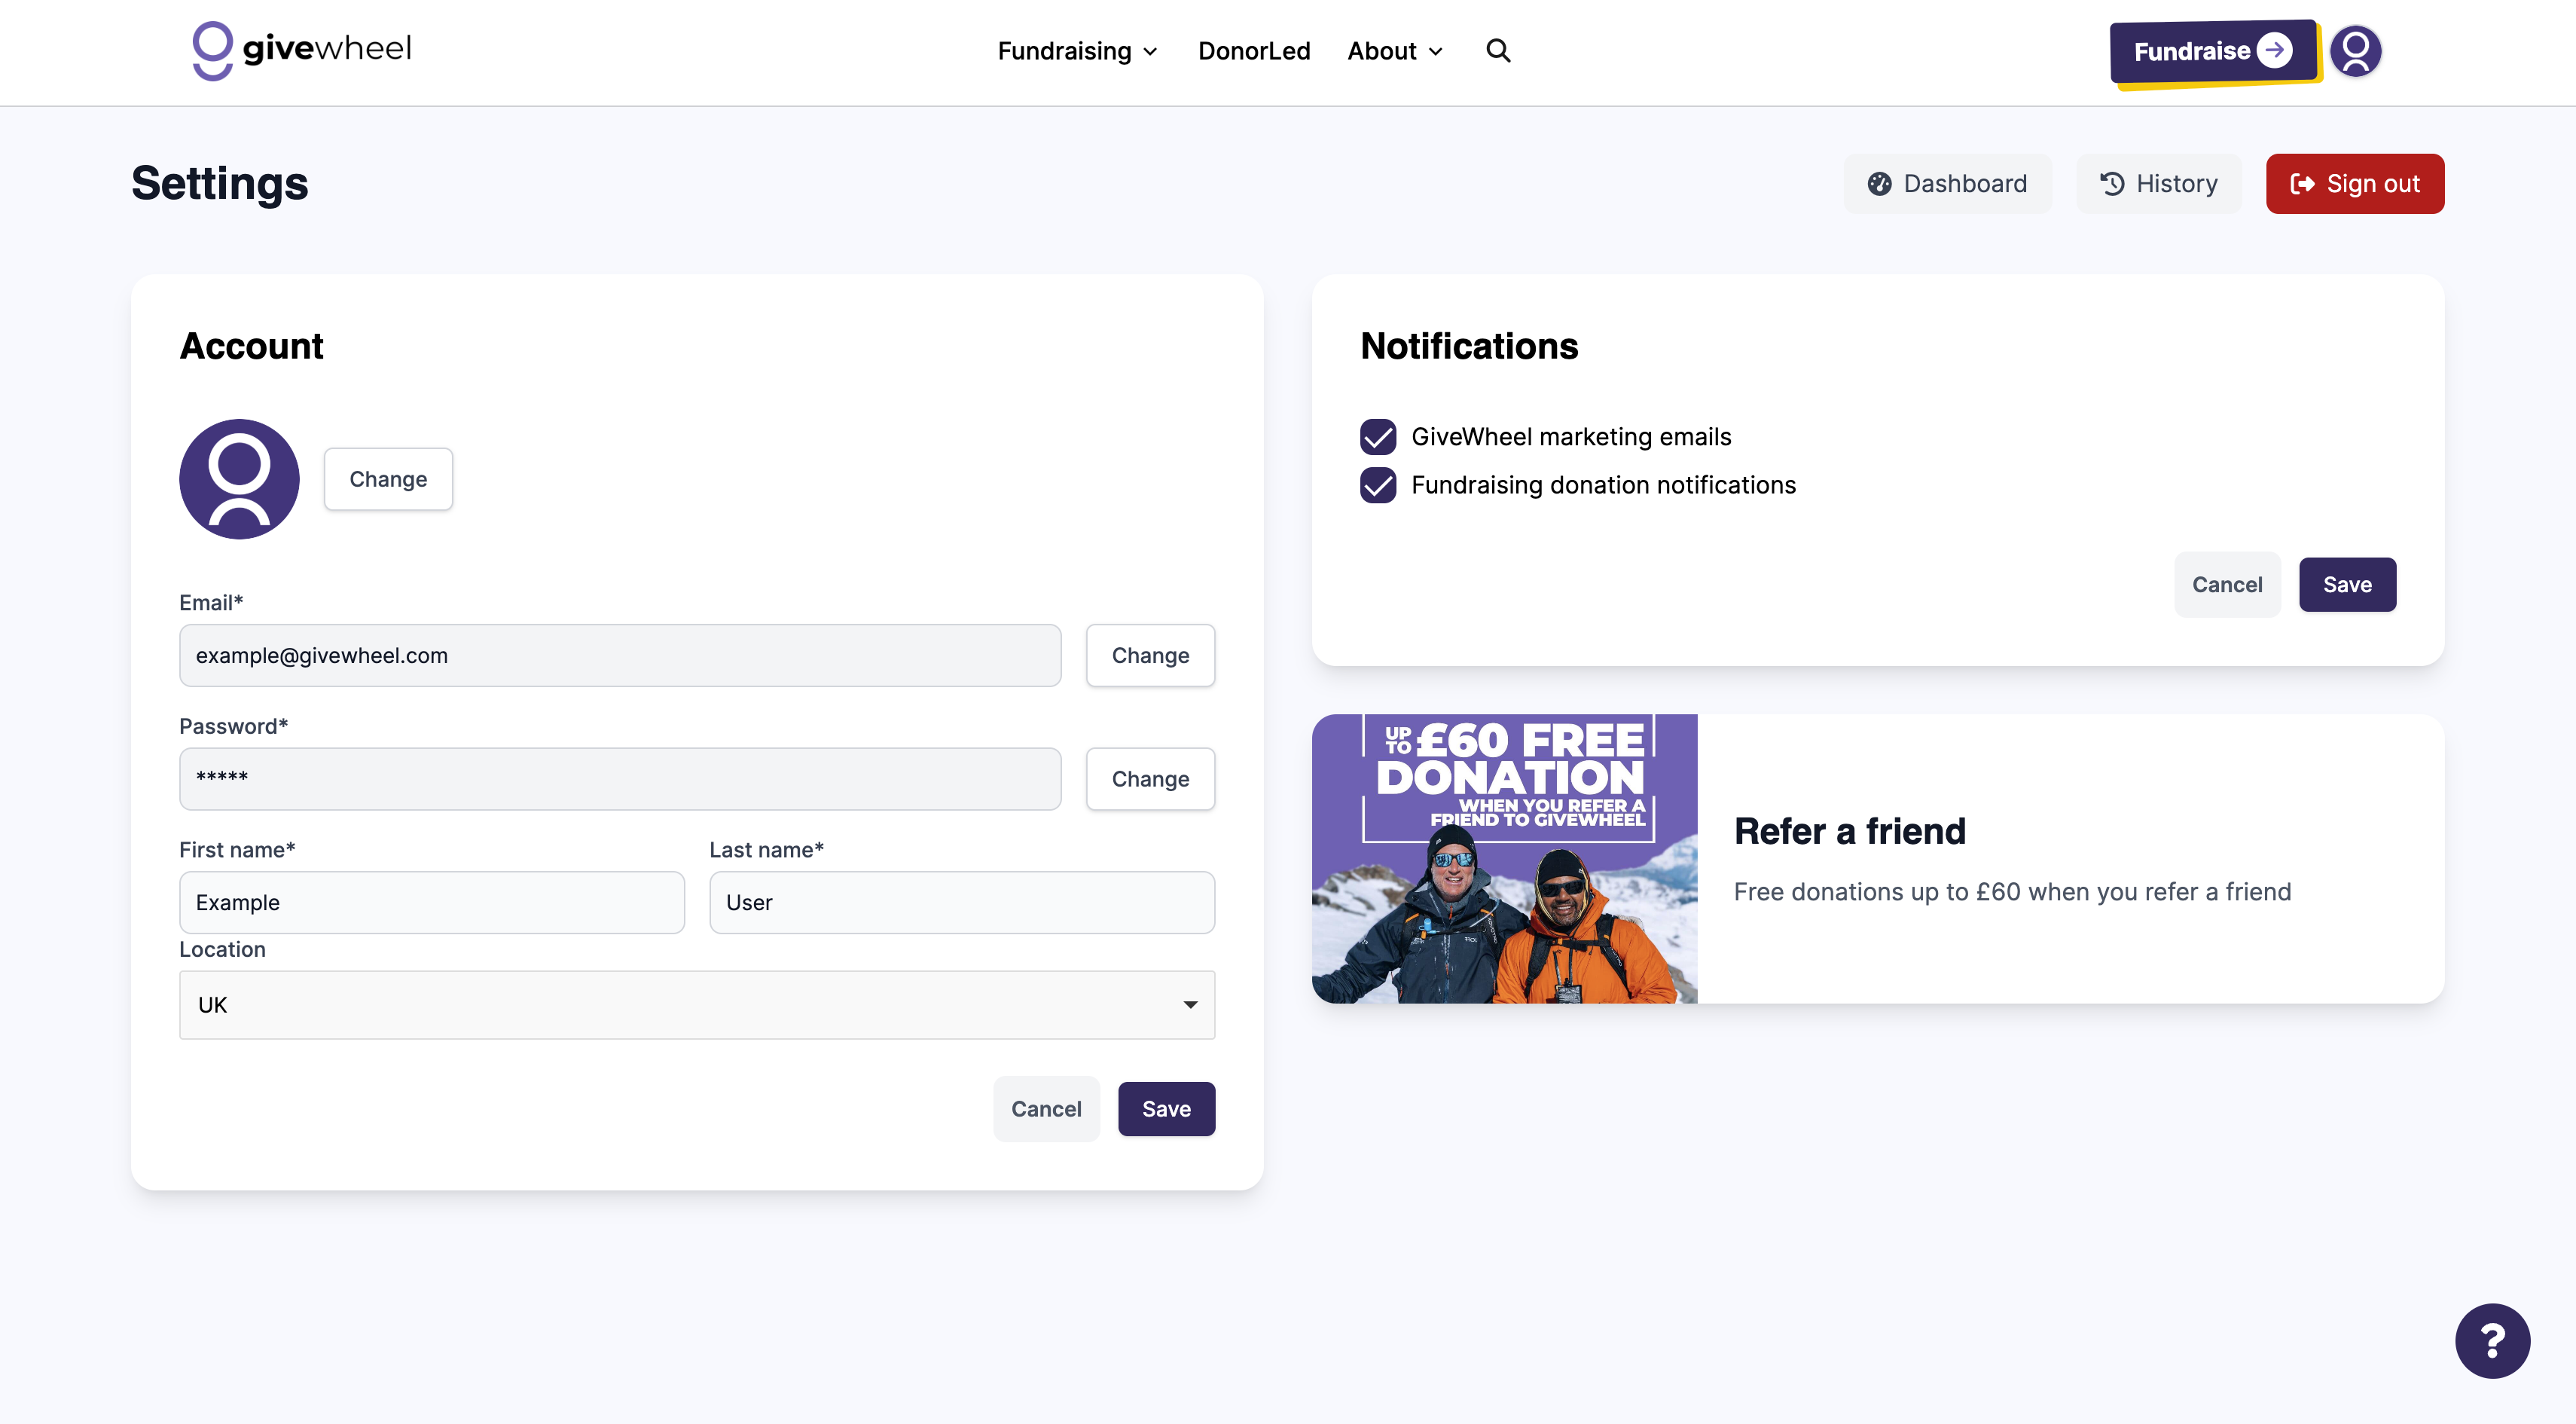Uncheck GiveWheel marketing emails
2576x1424 pixels.
(x=1378, y=437)
